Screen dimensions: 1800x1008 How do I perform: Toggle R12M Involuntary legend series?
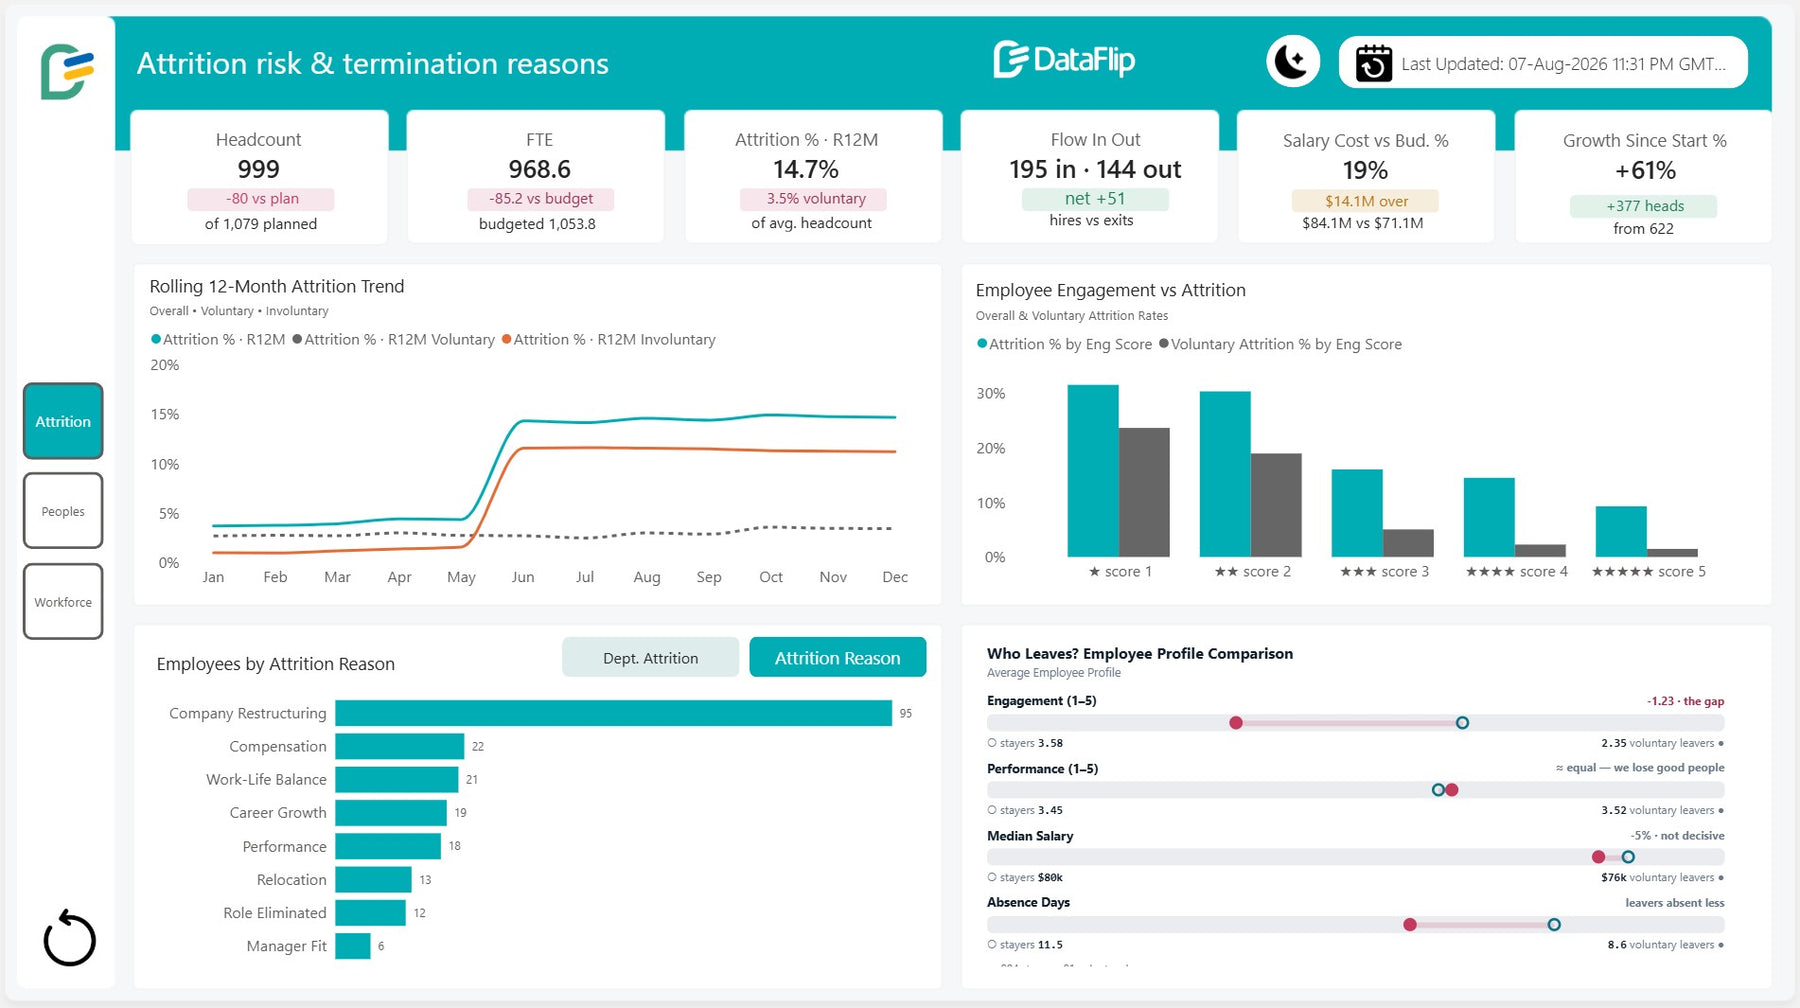(608, 339)
